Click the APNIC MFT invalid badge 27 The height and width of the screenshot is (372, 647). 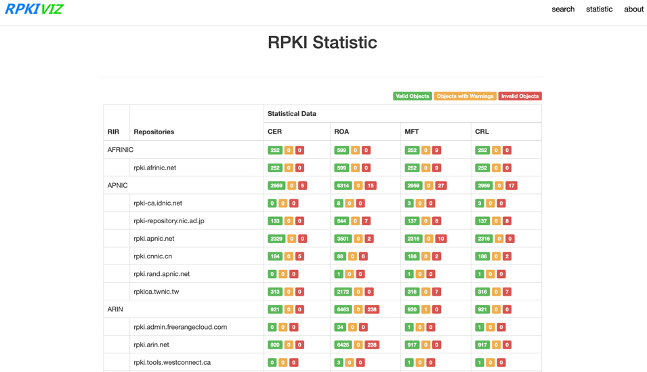441,186
